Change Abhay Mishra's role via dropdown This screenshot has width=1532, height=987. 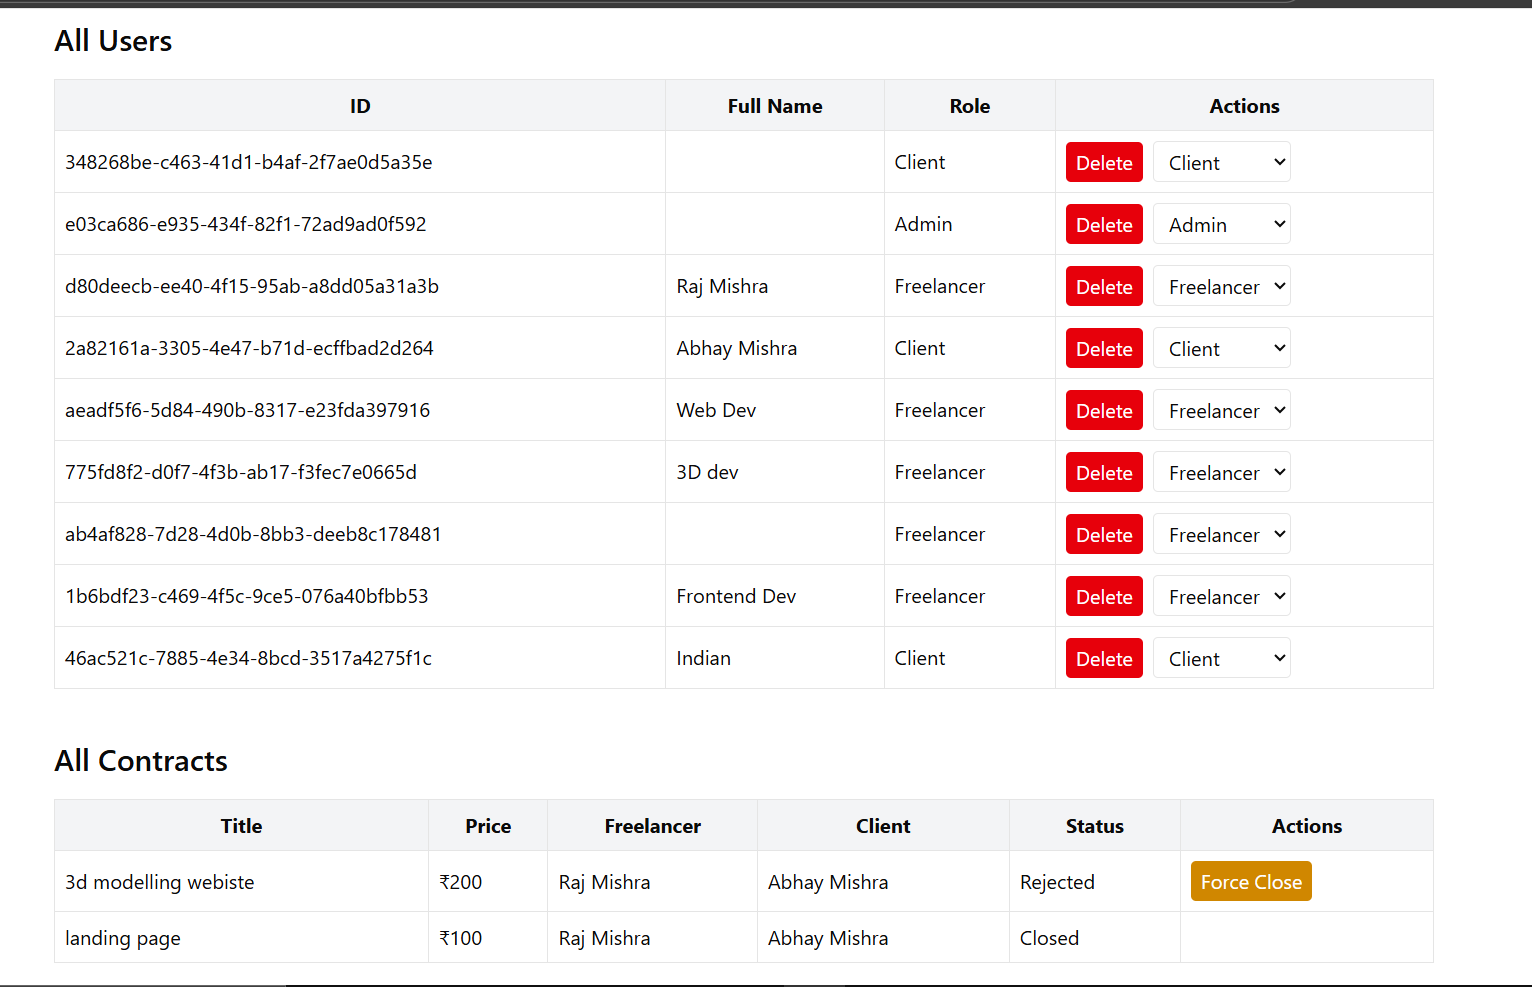point(1222,349)
